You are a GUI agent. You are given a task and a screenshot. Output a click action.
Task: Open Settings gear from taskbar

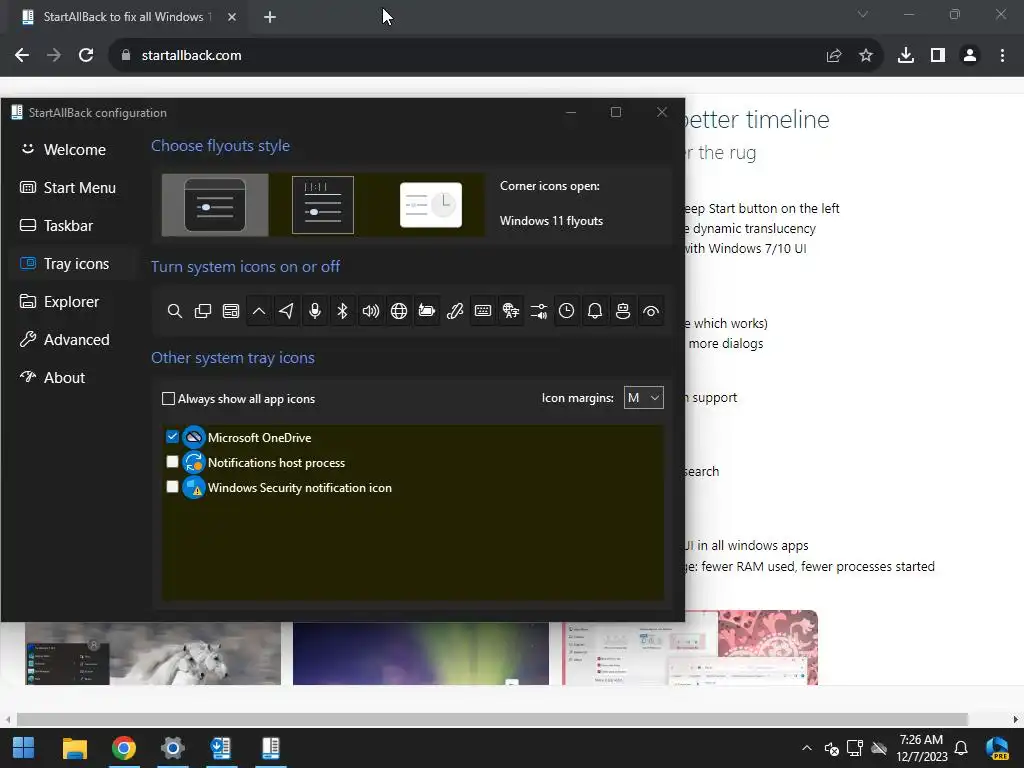tap(172, 748)
